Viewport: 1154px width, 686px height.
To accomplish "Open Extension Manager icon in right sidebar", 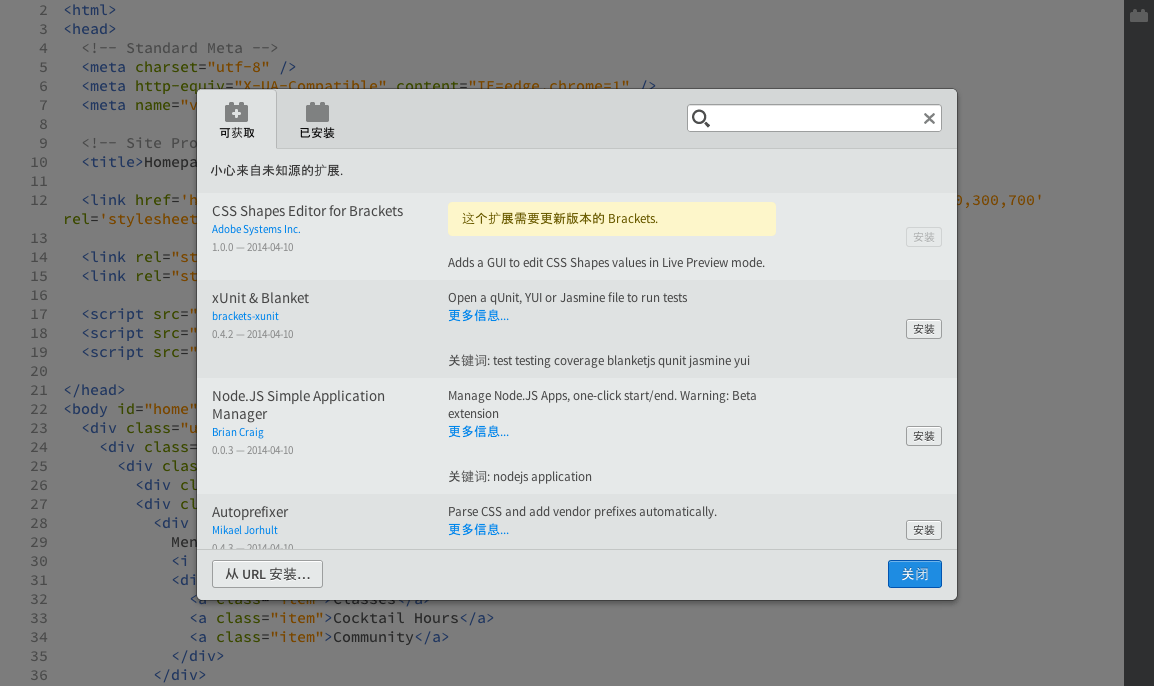I will [1139, 15].
